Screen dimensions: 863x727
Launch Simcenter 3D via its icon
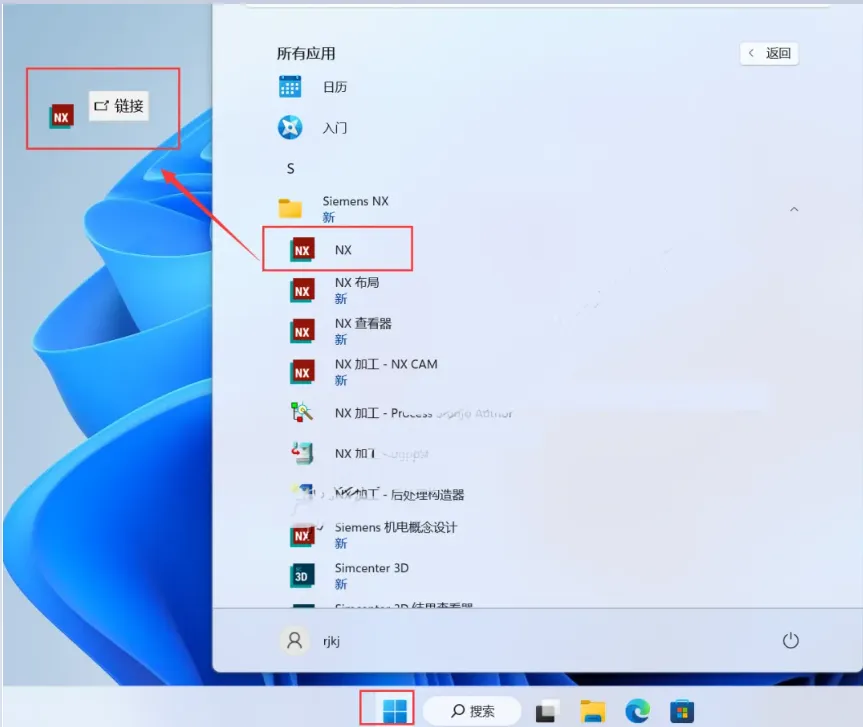302,576
